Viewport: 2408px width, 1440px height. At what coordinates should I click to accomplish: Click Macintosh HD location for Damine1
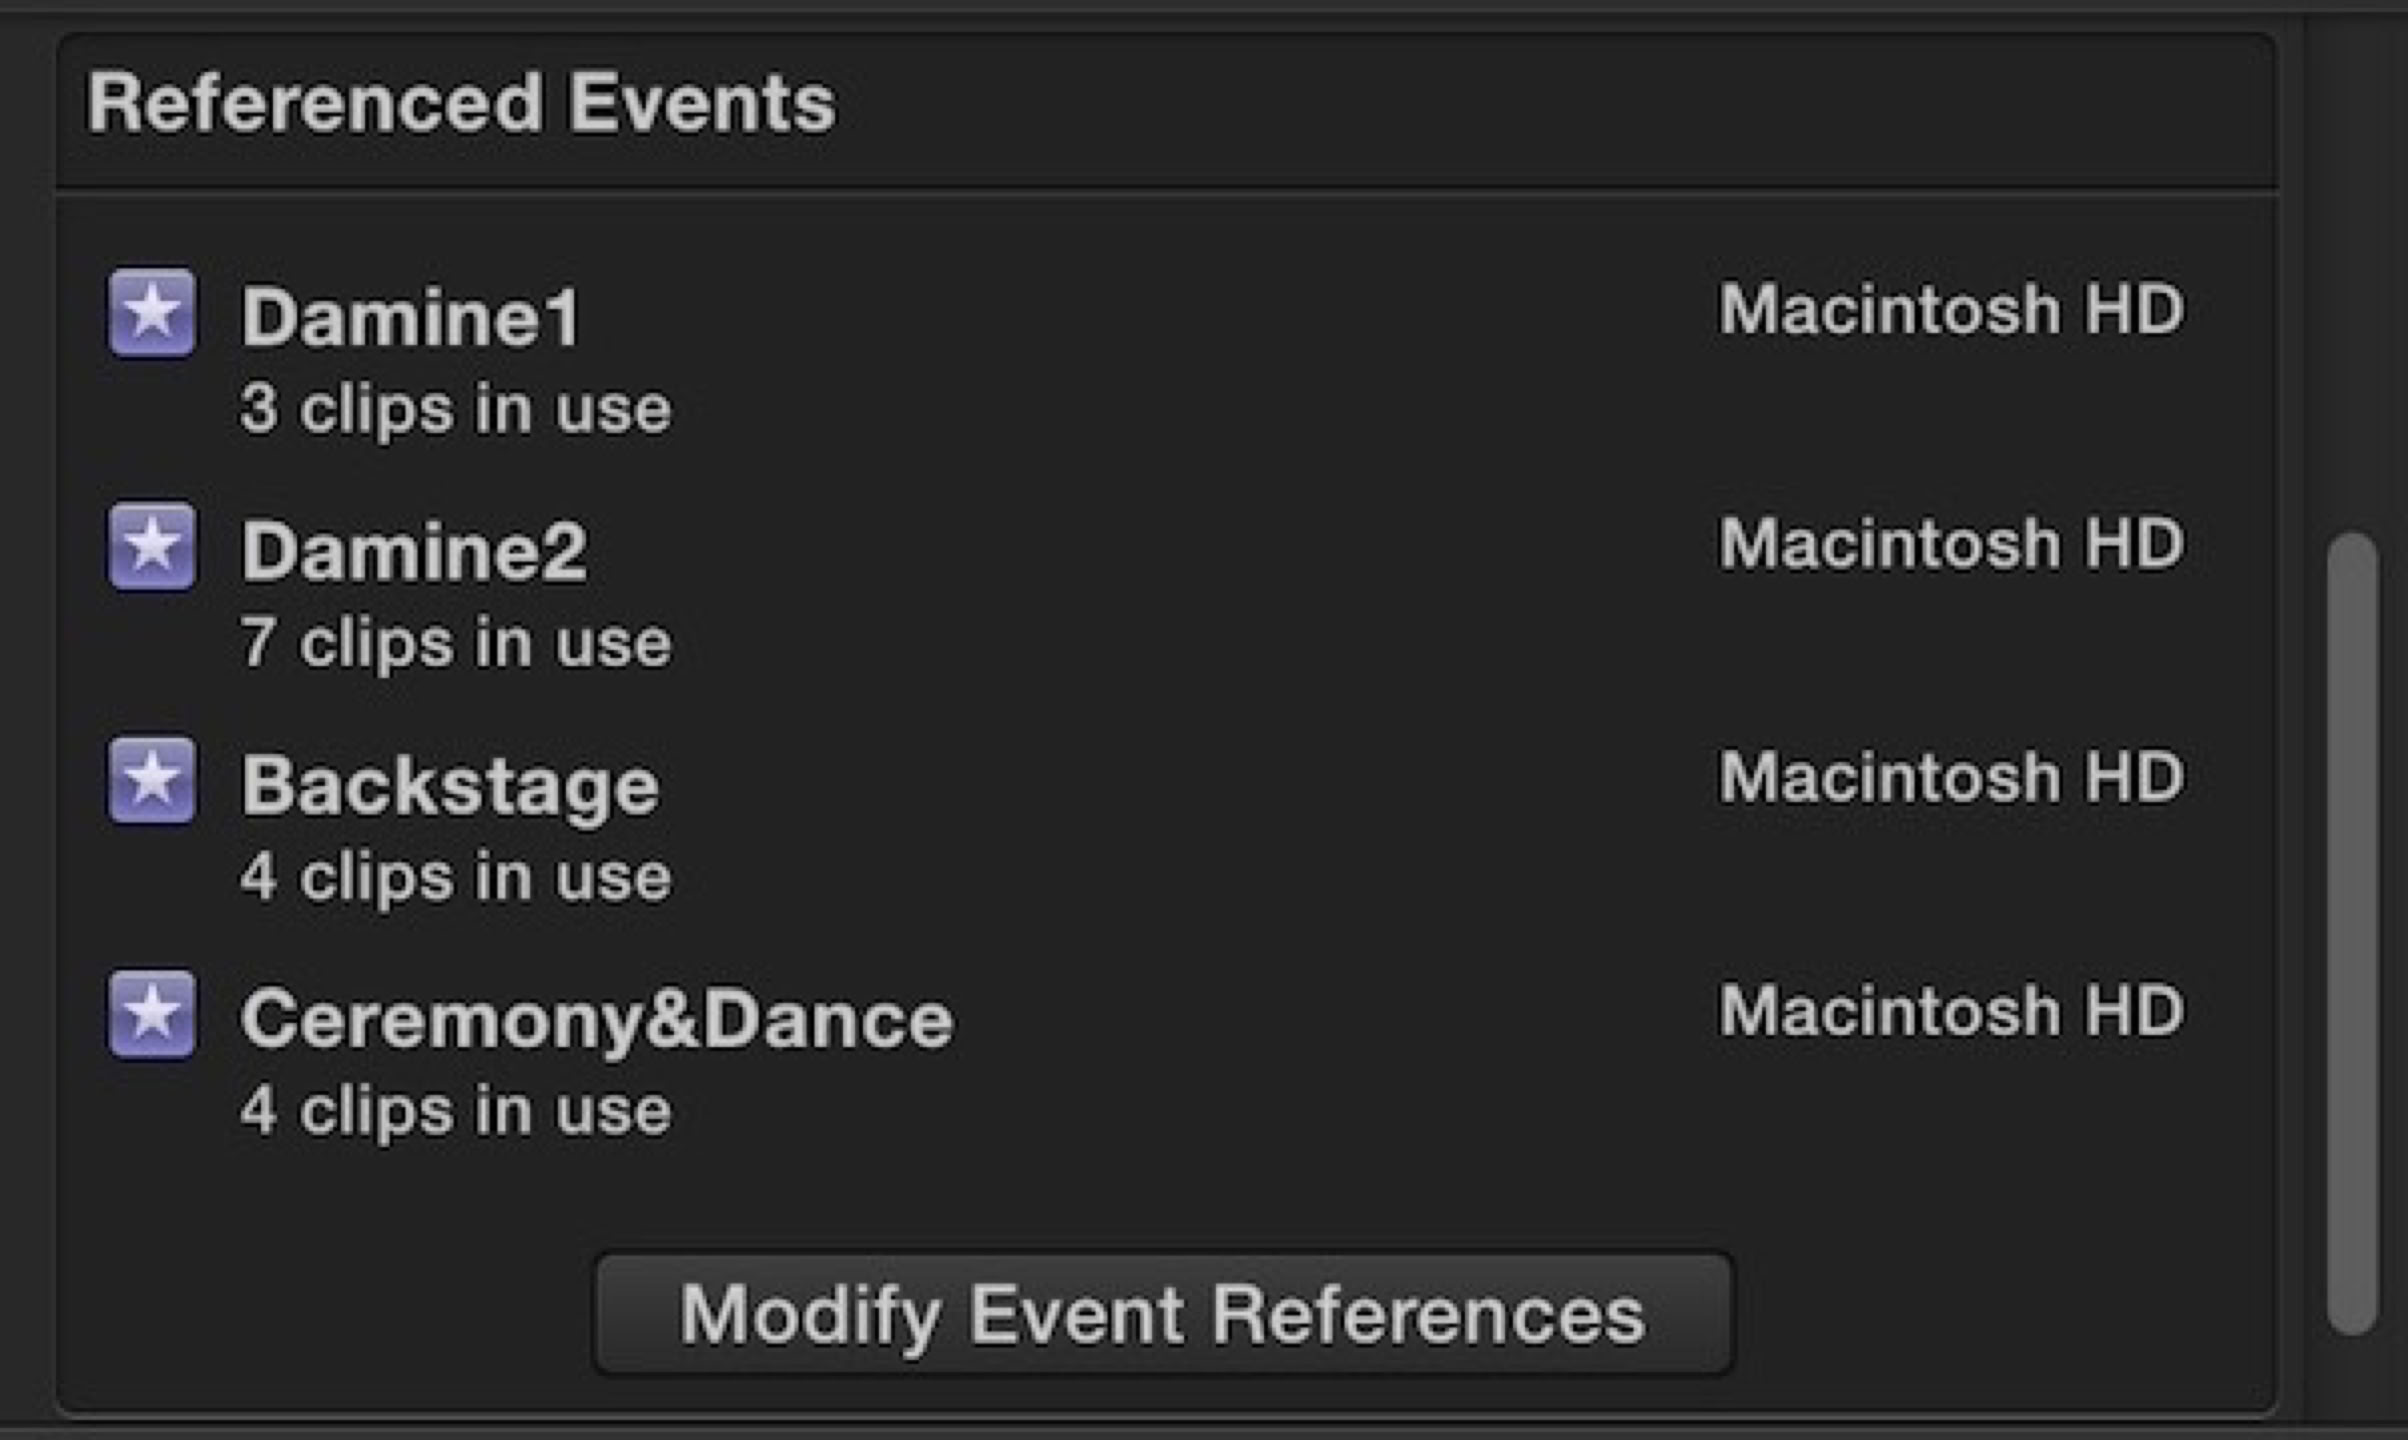click(x=1951, y=309)
